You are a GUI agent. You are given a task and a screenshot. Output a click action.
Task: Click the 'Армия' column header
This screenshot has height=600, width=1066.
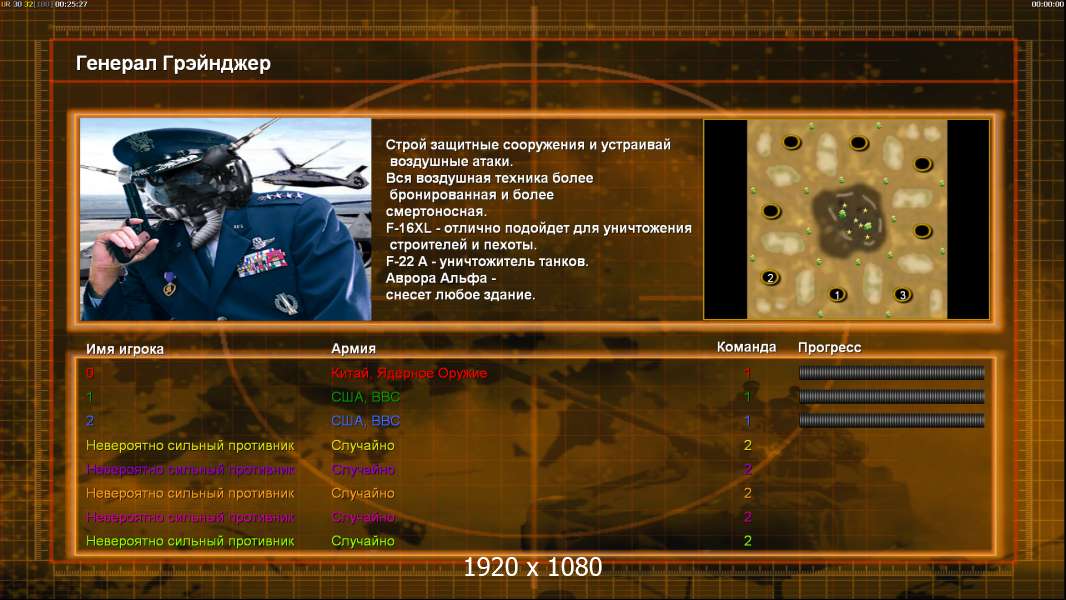pyautogui.click(x=353, y=348)
